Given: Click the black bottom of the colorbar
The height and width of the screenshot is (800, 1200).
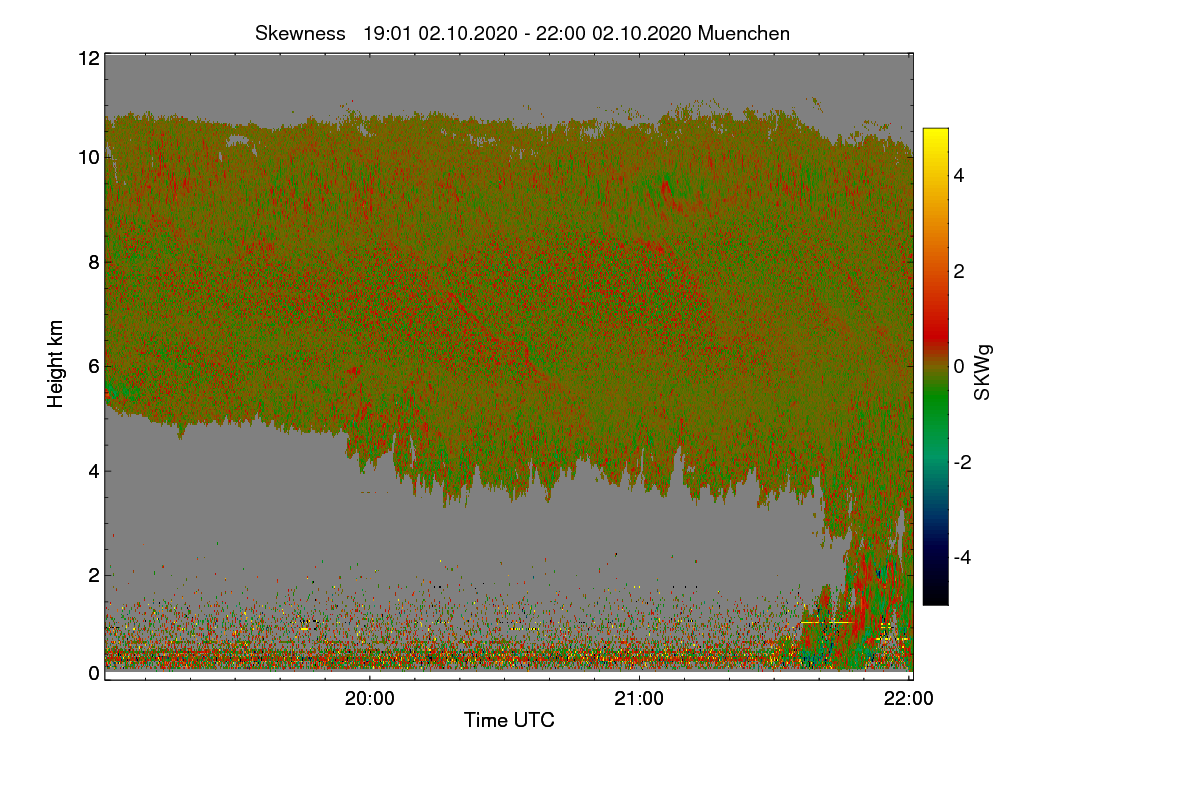Looking at the screenshot, I should pyautogui.click(x=935, y=595).
